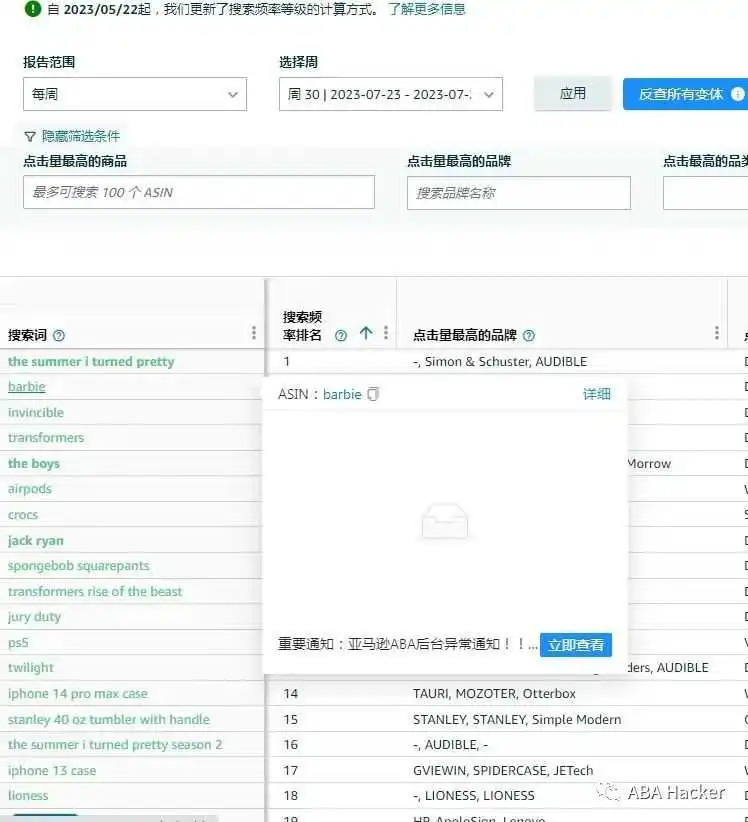Viewport: 748px width, 822px height.
Task: Open the 报告范围 dropdown set to 每周
Action: coord(135,94)
